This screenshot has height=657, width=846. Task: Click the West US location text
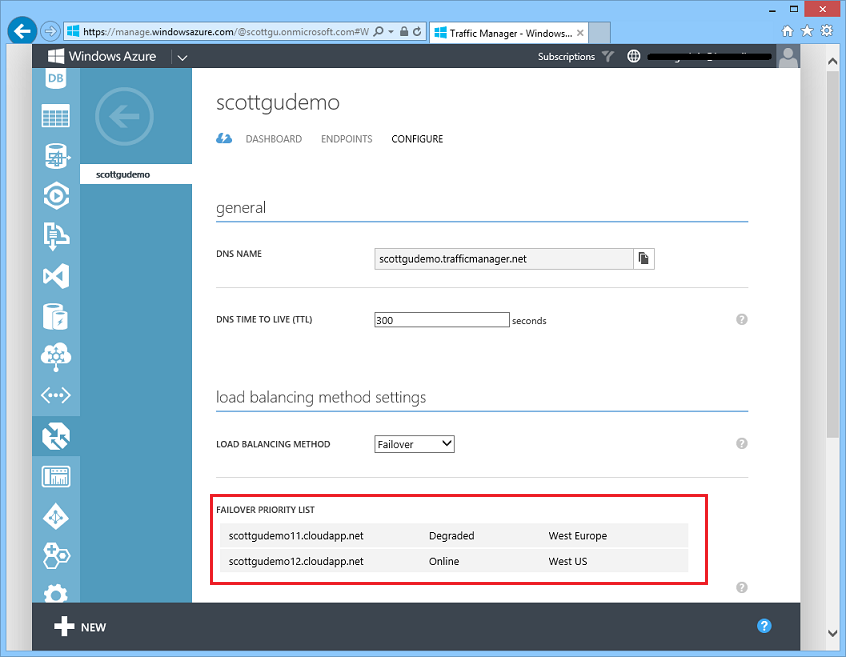tap(568, 561)
